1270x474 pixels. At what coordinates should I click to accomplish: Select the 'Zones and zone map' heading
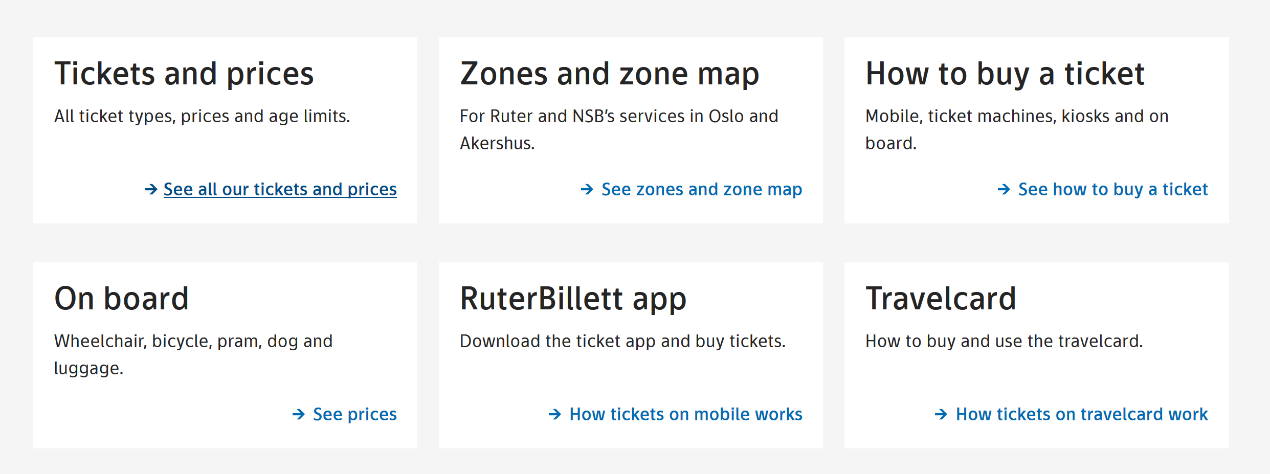point(610,74)
